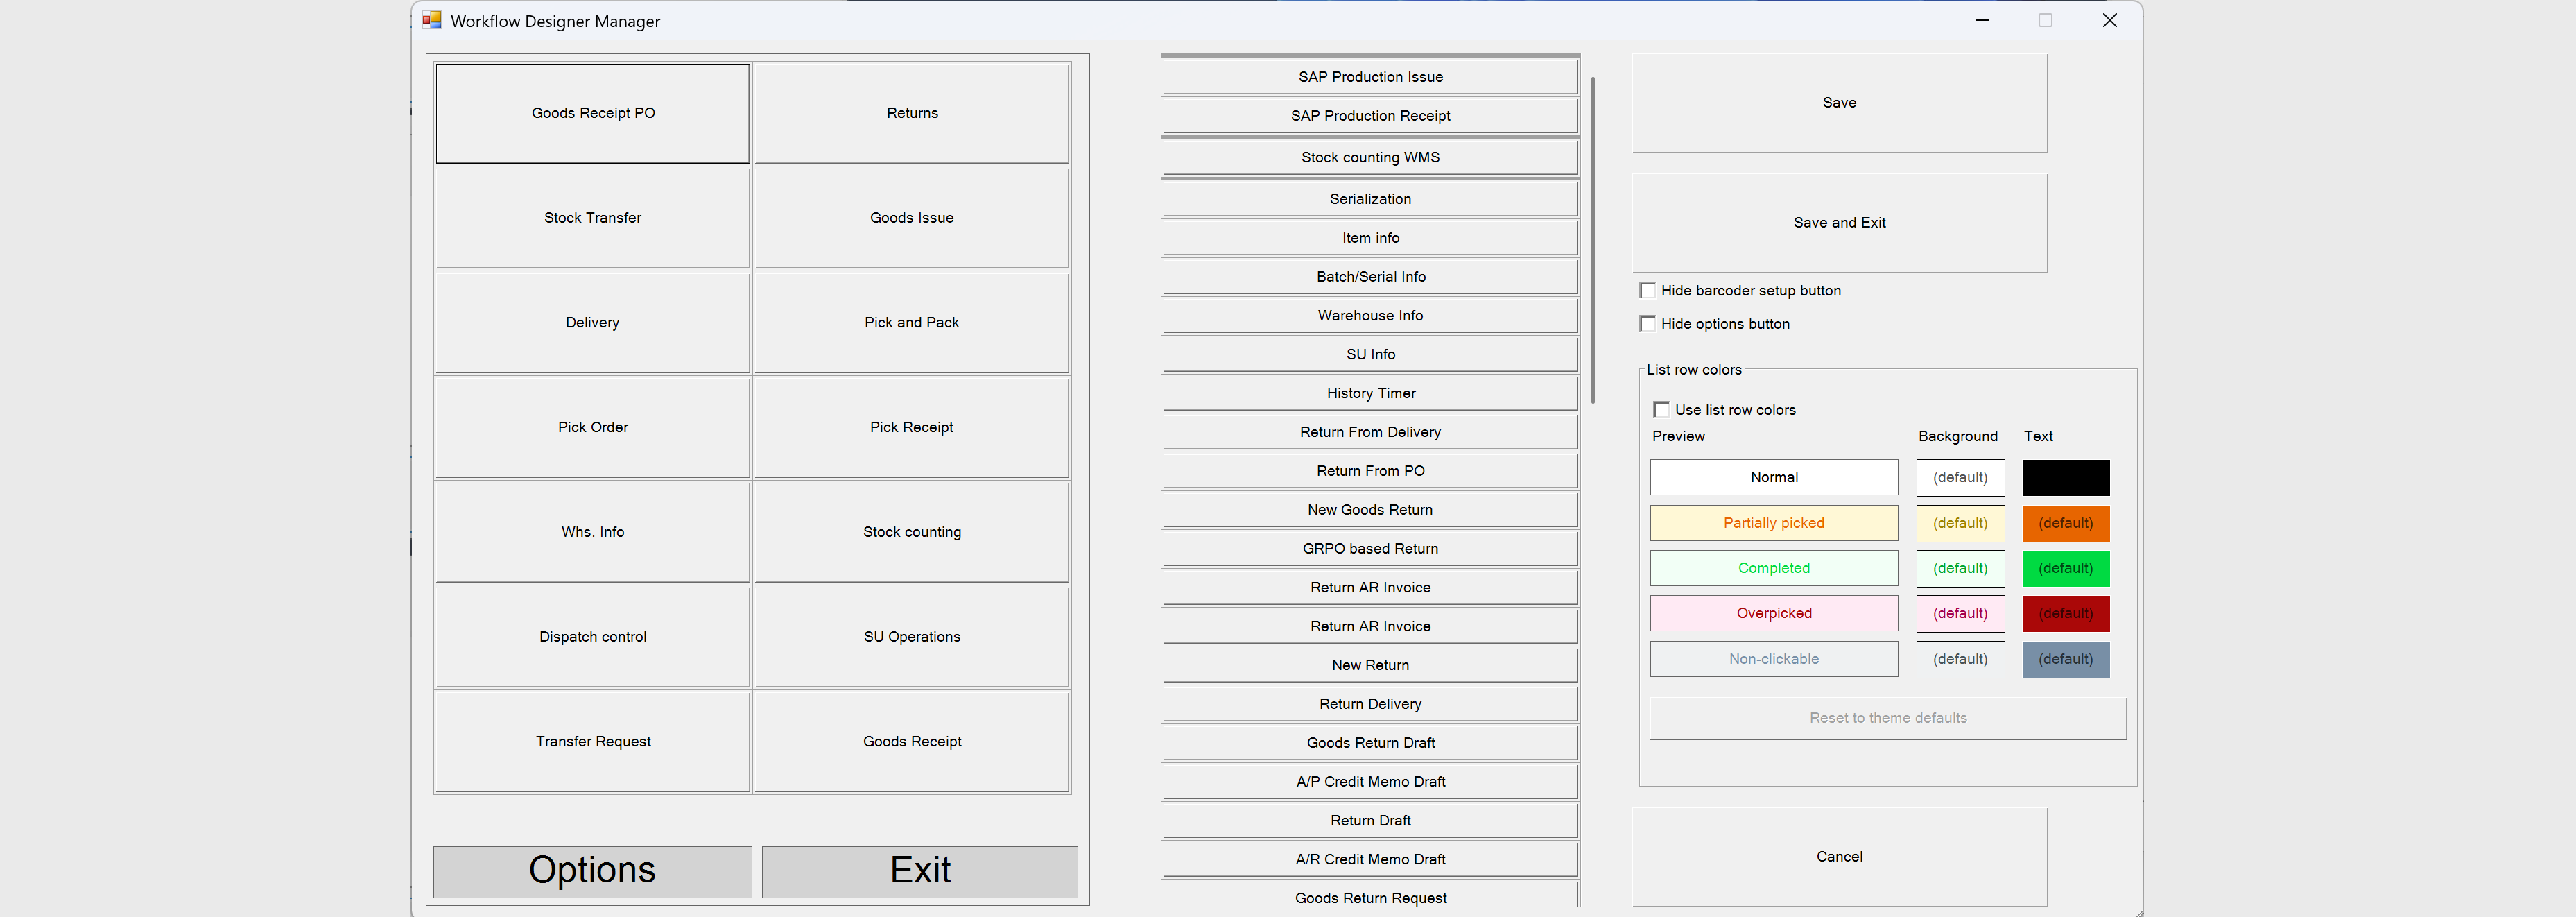Select the Returns tile
This screenshot has width=2576, height=917.
click(x=912, y=113)
